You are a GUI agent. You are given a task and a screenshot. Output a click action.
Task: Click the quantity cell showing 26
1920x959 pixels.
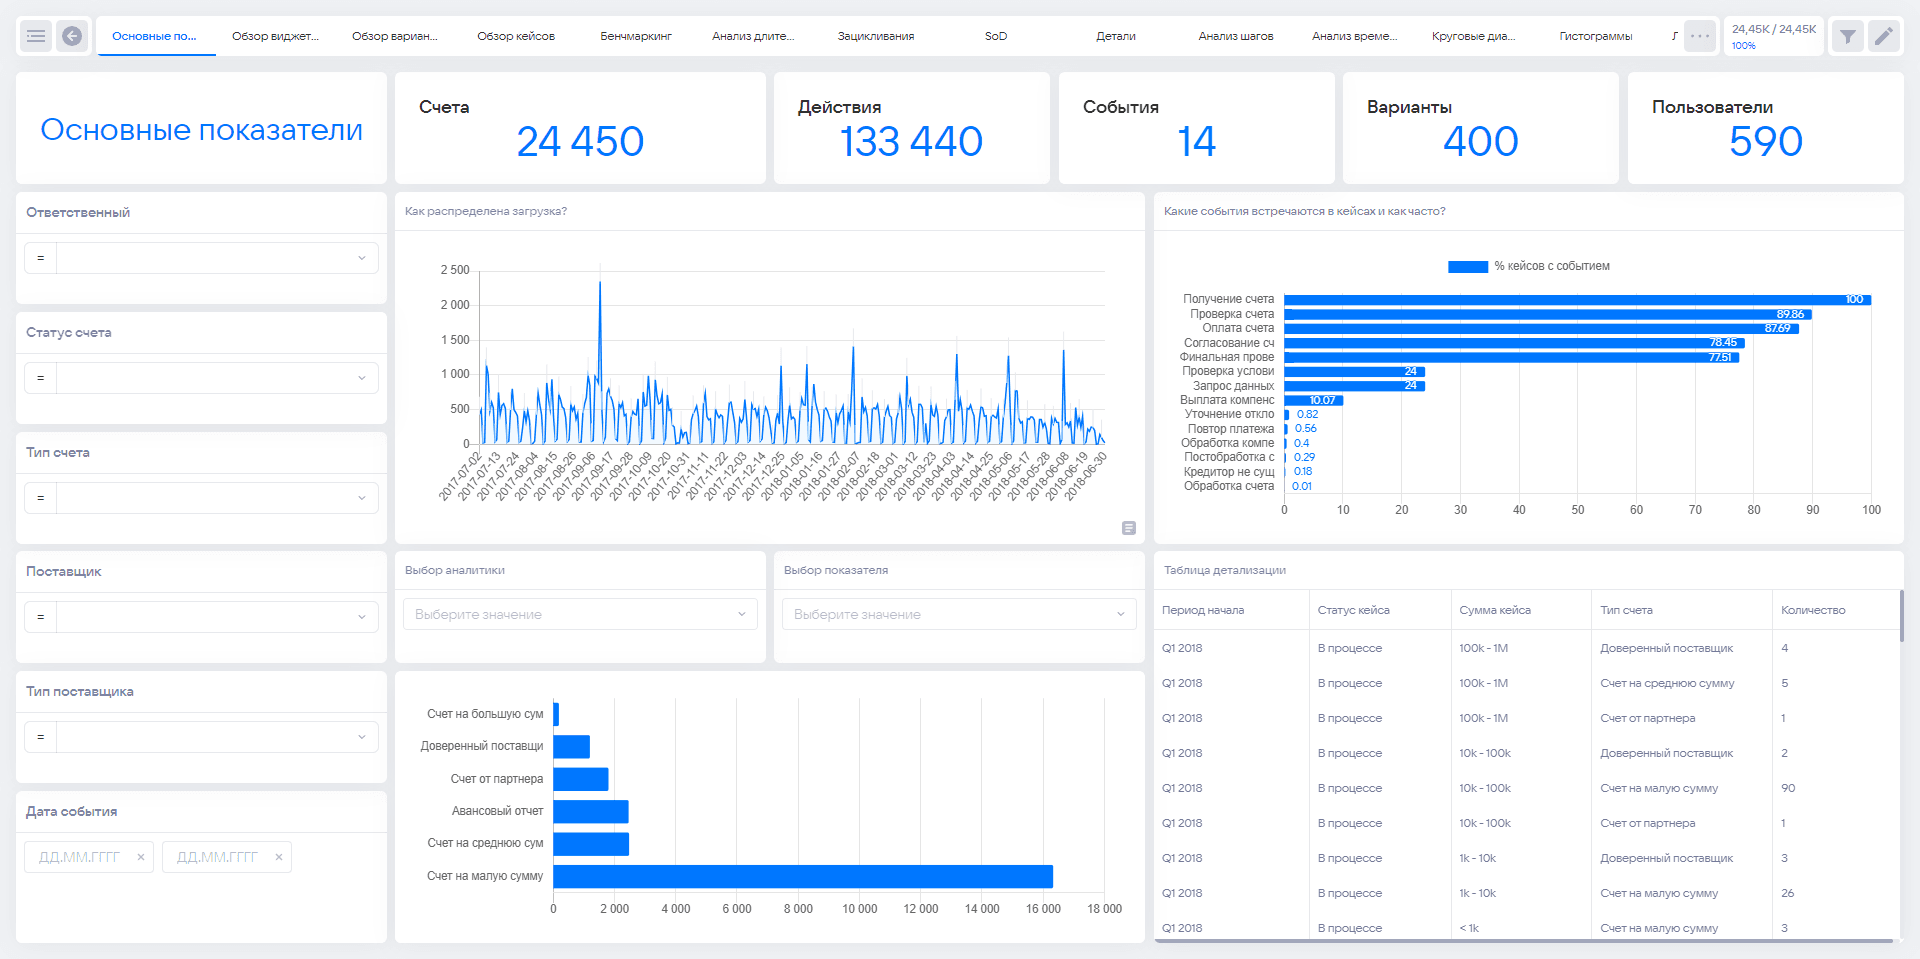[1788, 893]
